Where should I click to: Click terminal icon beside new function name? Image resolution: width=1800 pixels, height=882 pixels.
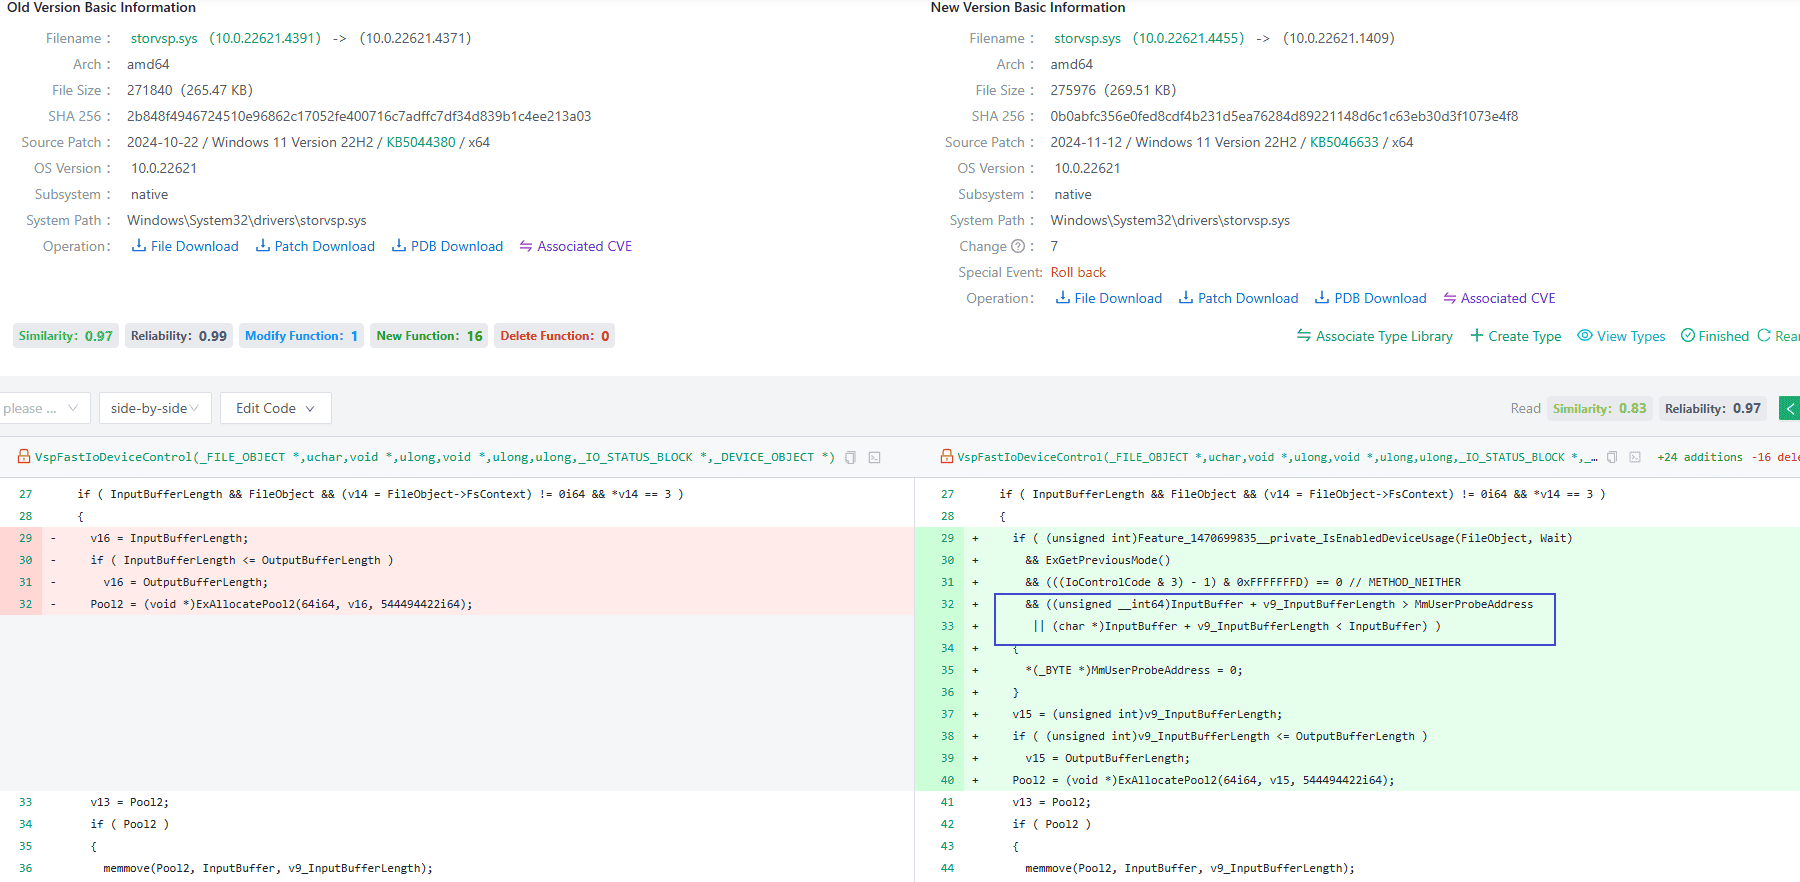pos(1635,458)
